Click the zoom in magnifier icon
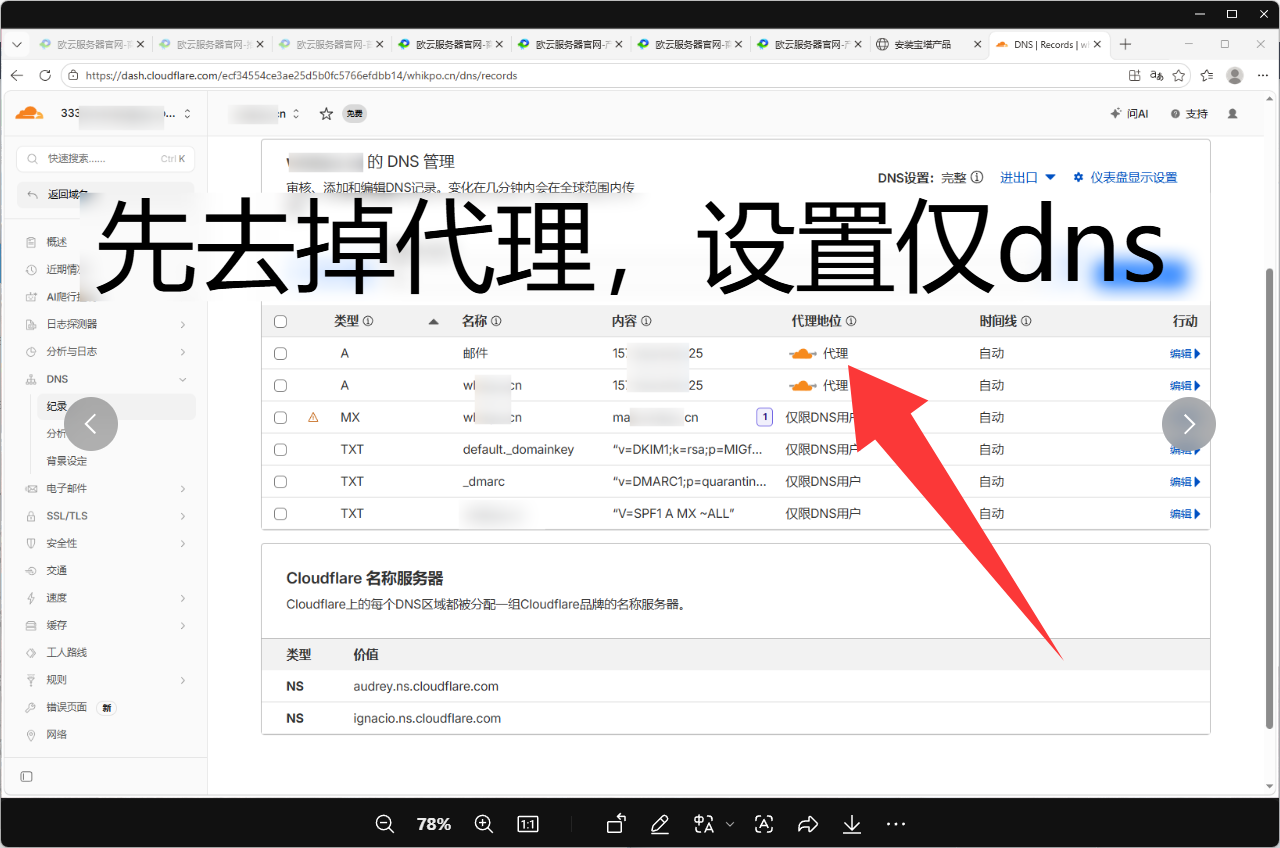1280x848 pixels. click(484, 824)
